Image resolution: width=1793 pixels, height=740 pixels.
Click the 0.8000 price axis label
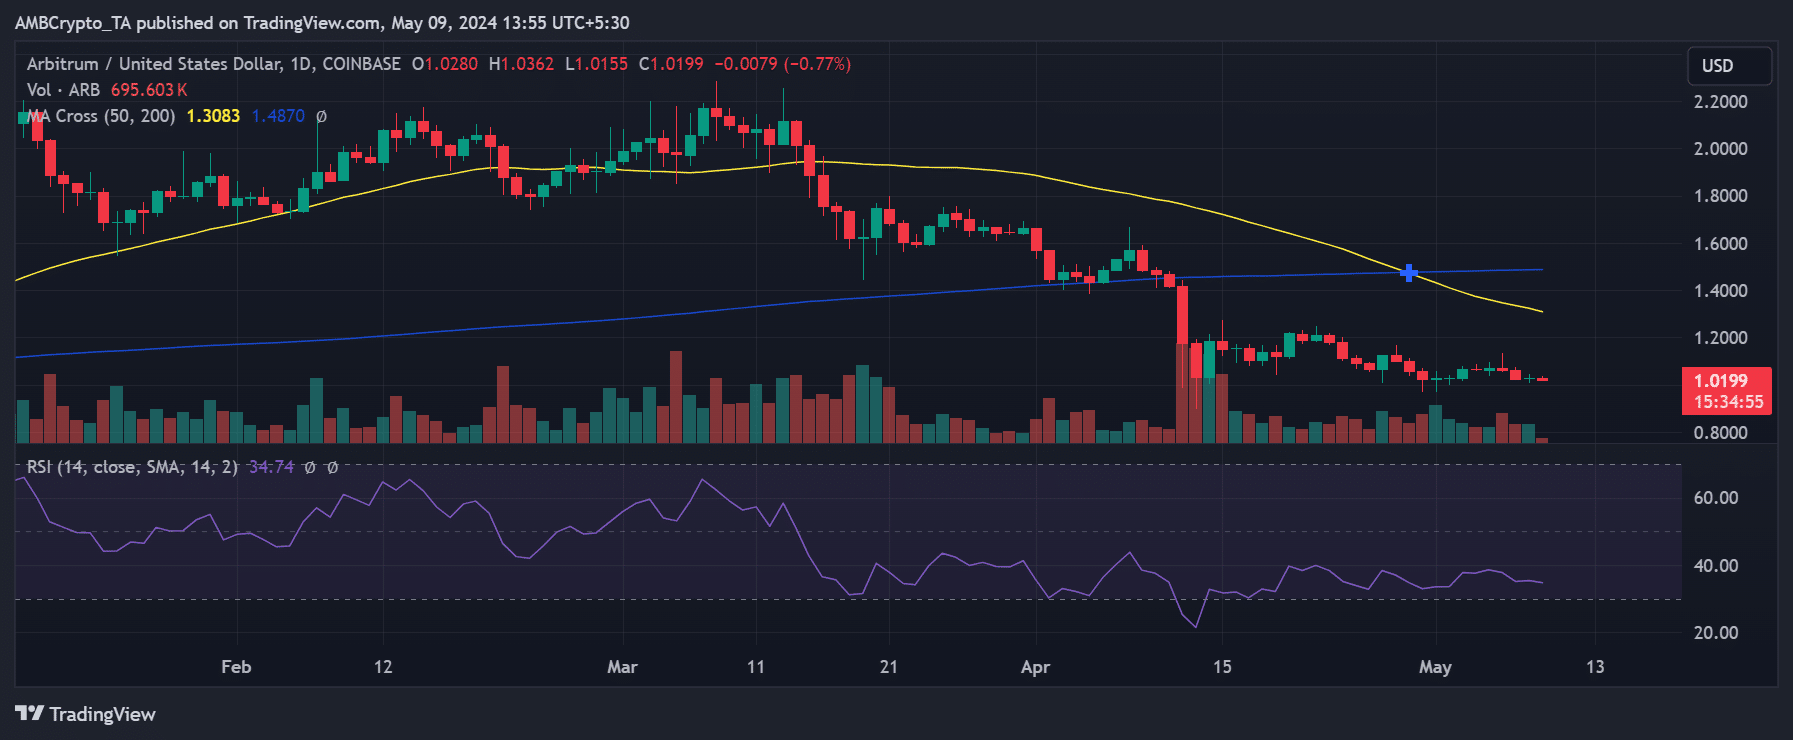point(1720,433)
